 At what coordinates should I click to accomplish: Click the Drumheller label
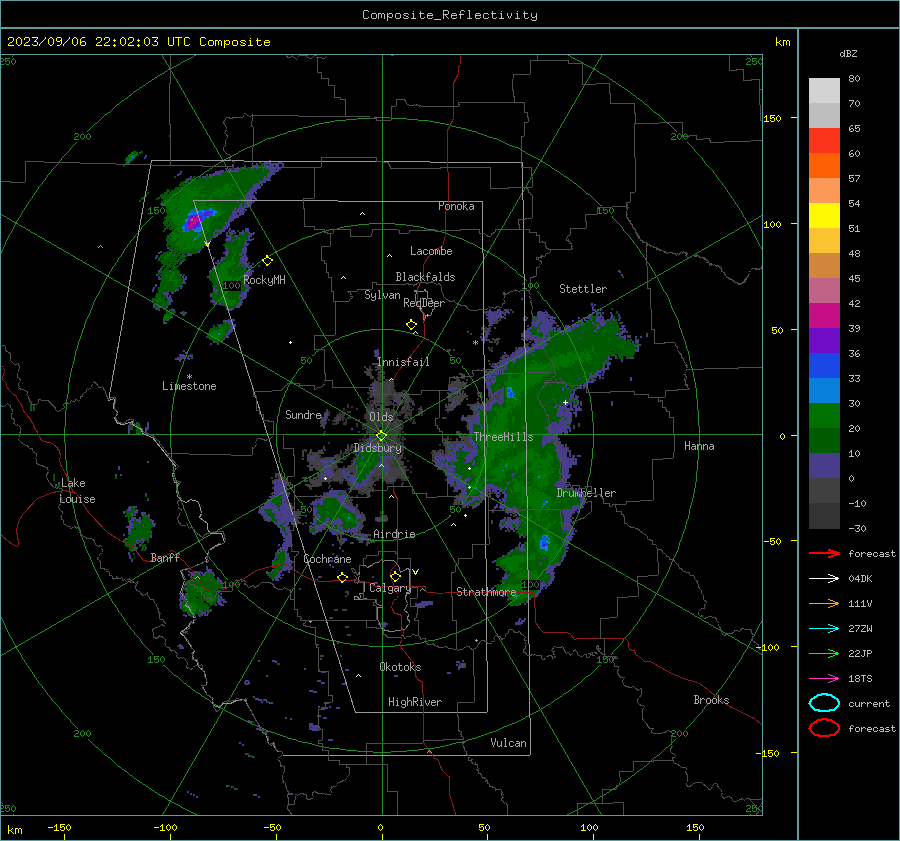coord(586,493)
